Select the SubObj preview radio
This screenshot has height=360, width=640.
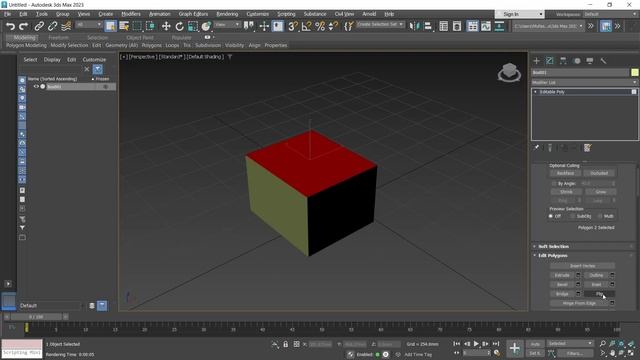pos(572,216)
